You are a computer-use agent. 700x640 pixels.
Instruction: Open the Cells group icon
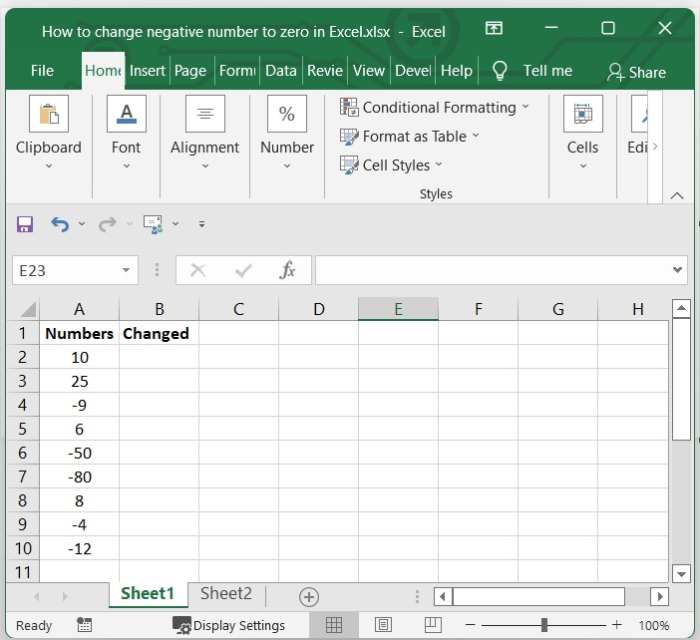click(x=582, y=114)
